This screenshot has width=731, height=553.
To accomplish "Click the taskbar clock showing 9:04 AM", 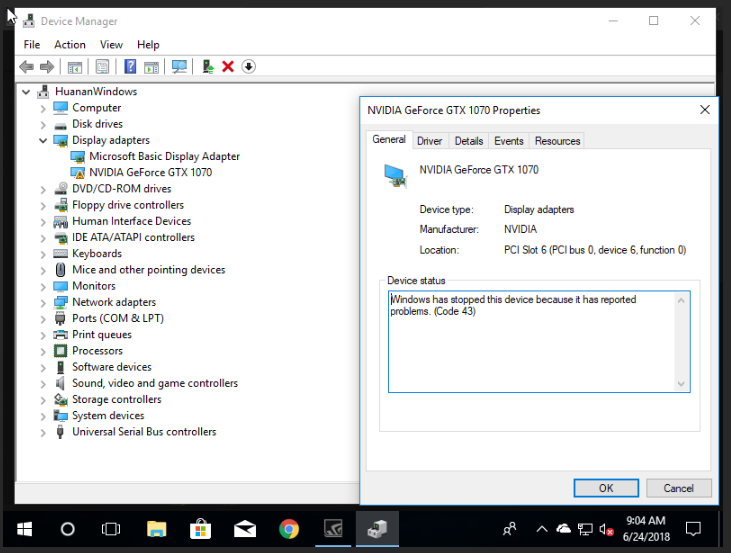I will [646, 529].
